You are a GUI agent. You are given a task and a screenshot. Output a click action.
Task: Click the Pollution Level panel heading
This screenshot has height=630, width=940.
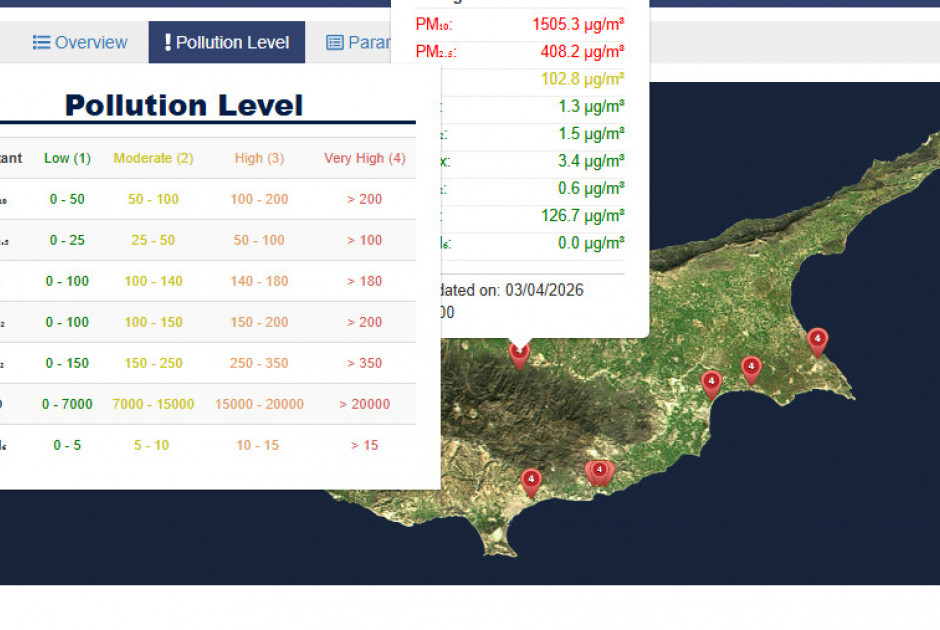184,105
